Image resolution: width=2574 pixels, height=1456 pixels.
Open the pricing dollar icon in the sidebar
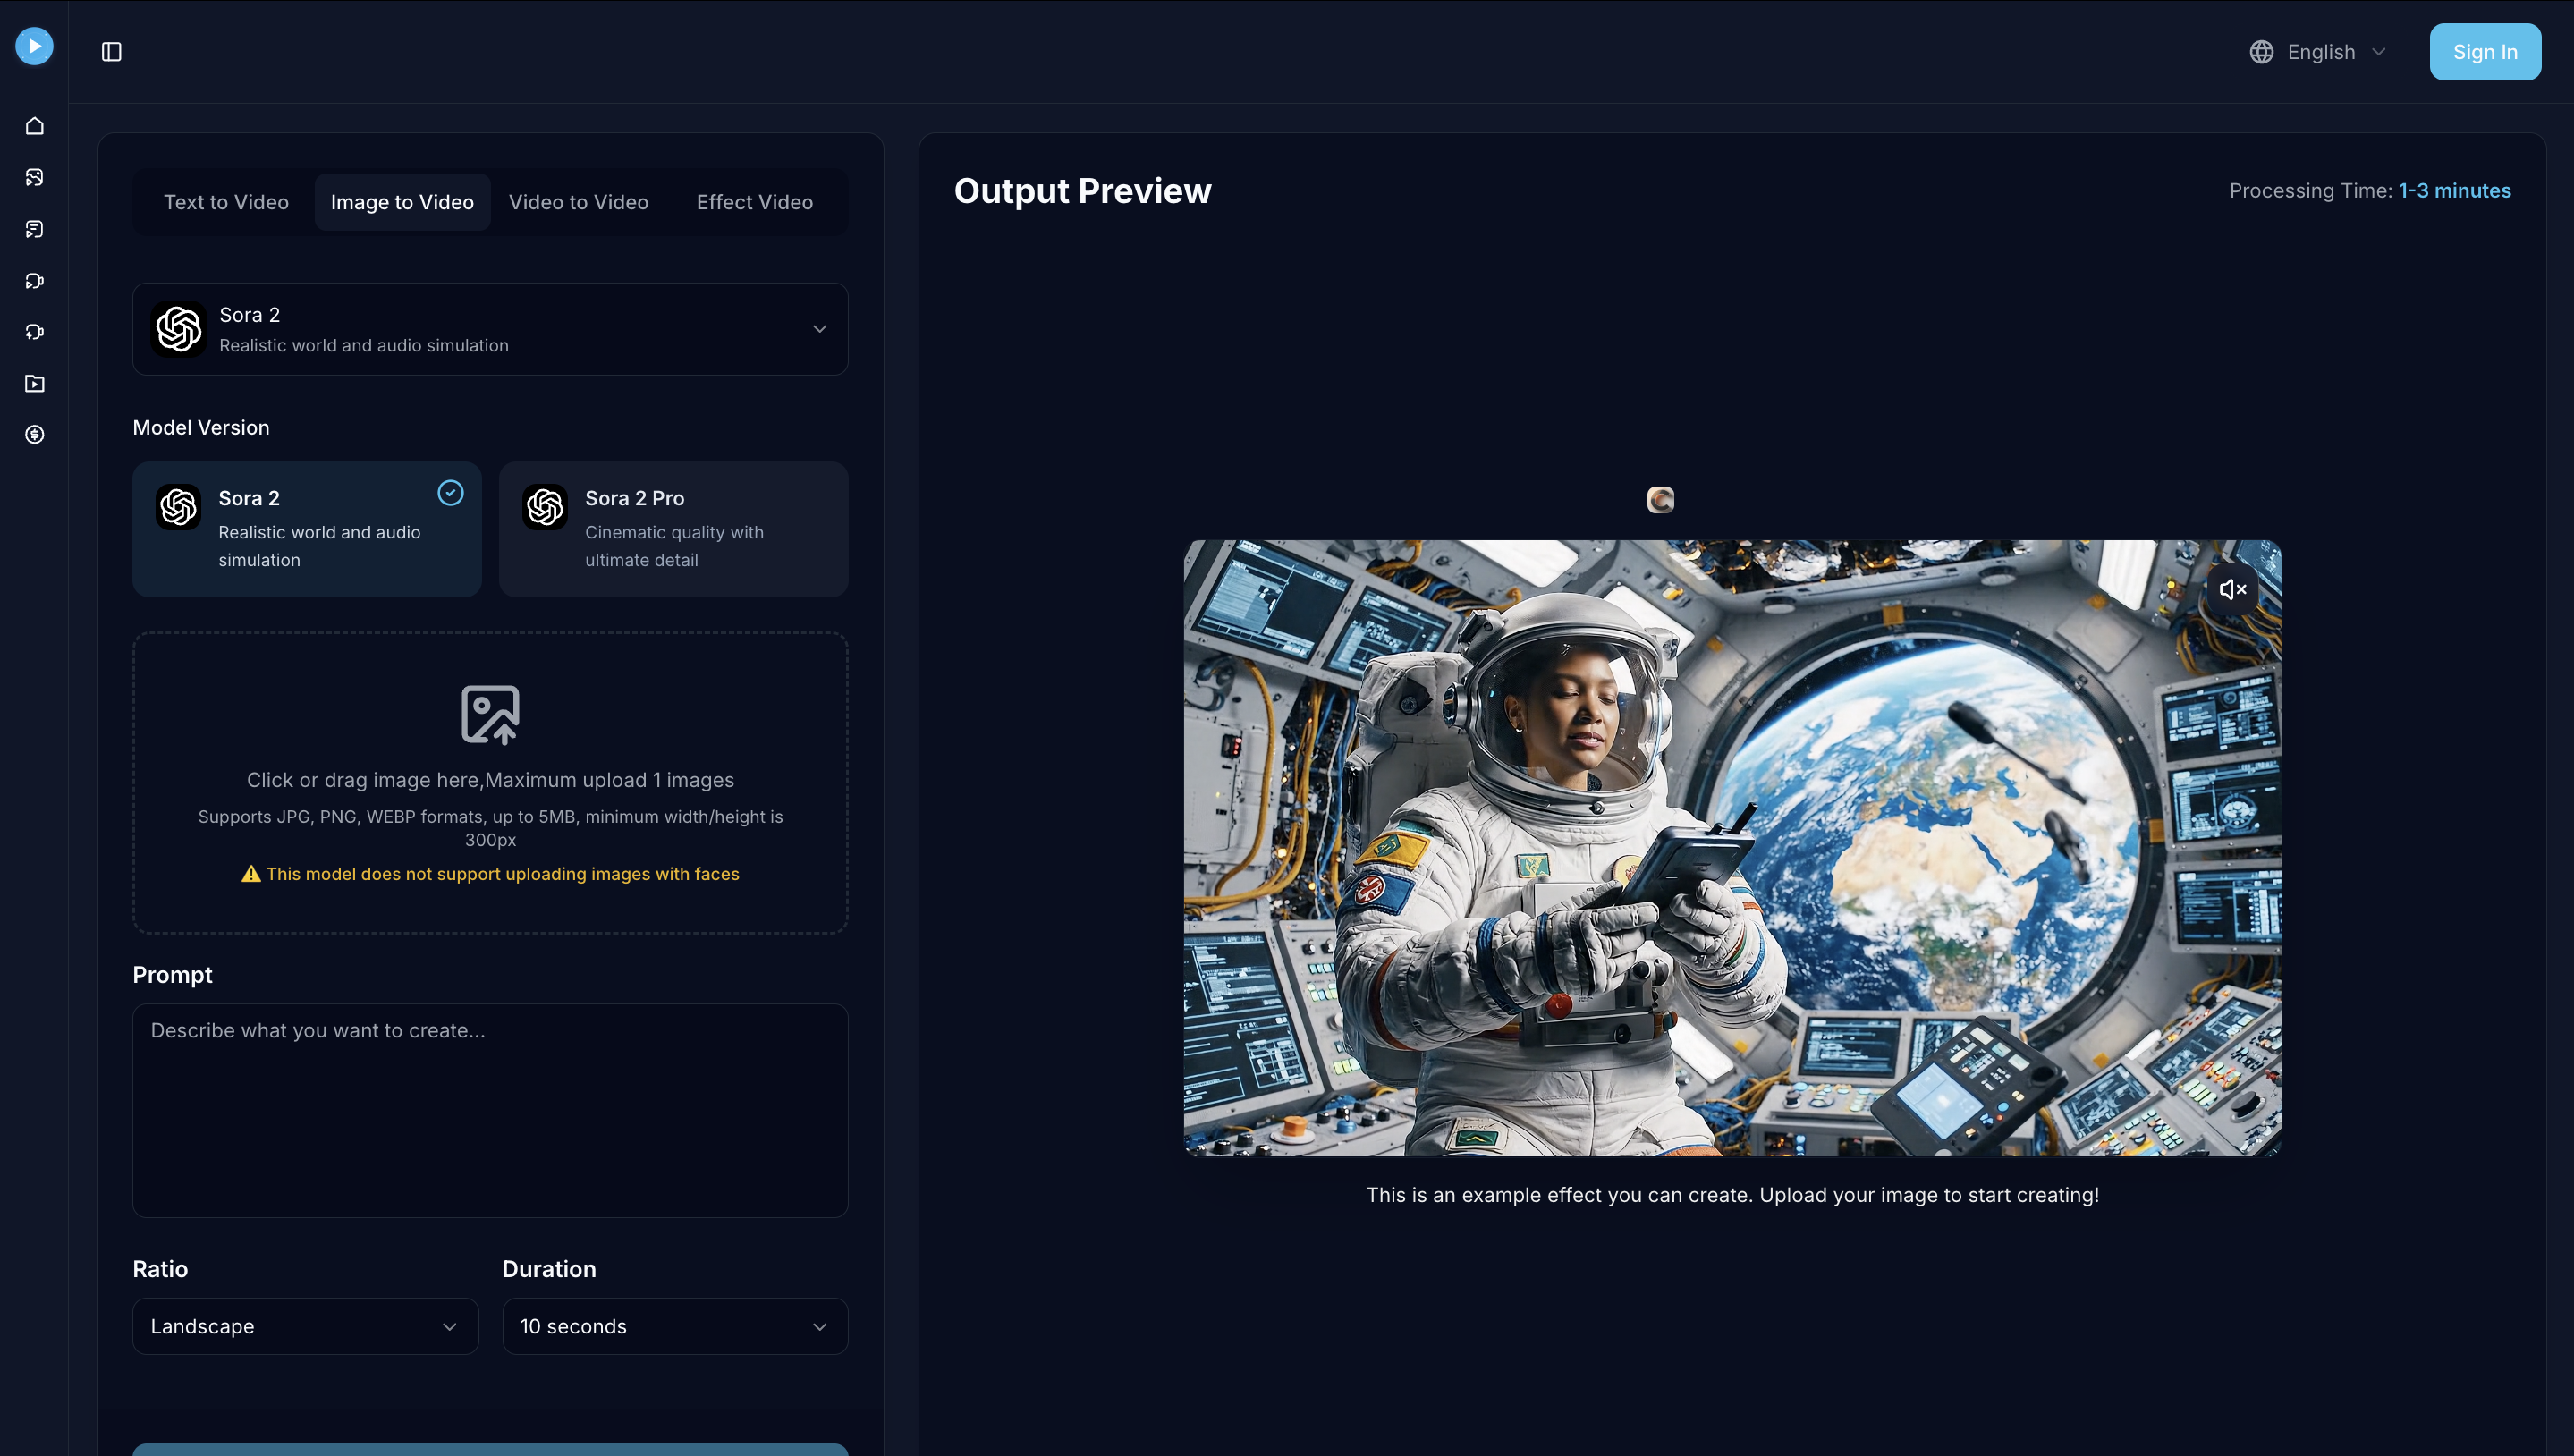34,434
